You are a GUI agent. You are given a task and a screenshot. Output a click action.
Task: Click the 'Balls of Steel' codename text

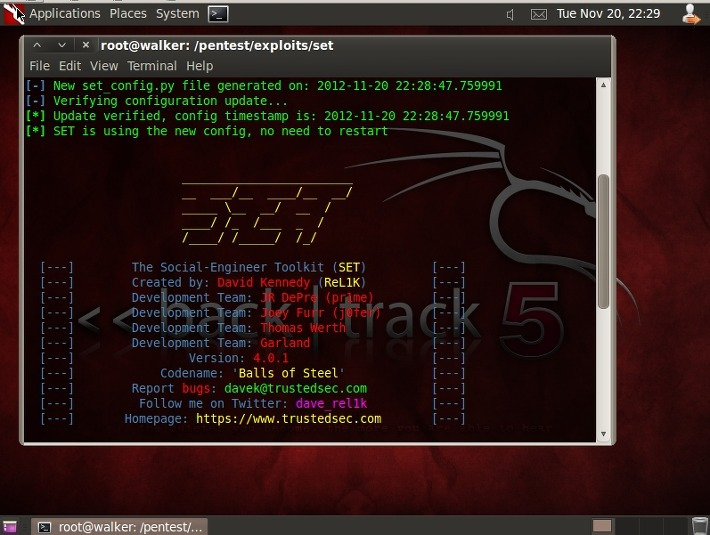pyautogui.click(x=288, y=373)
